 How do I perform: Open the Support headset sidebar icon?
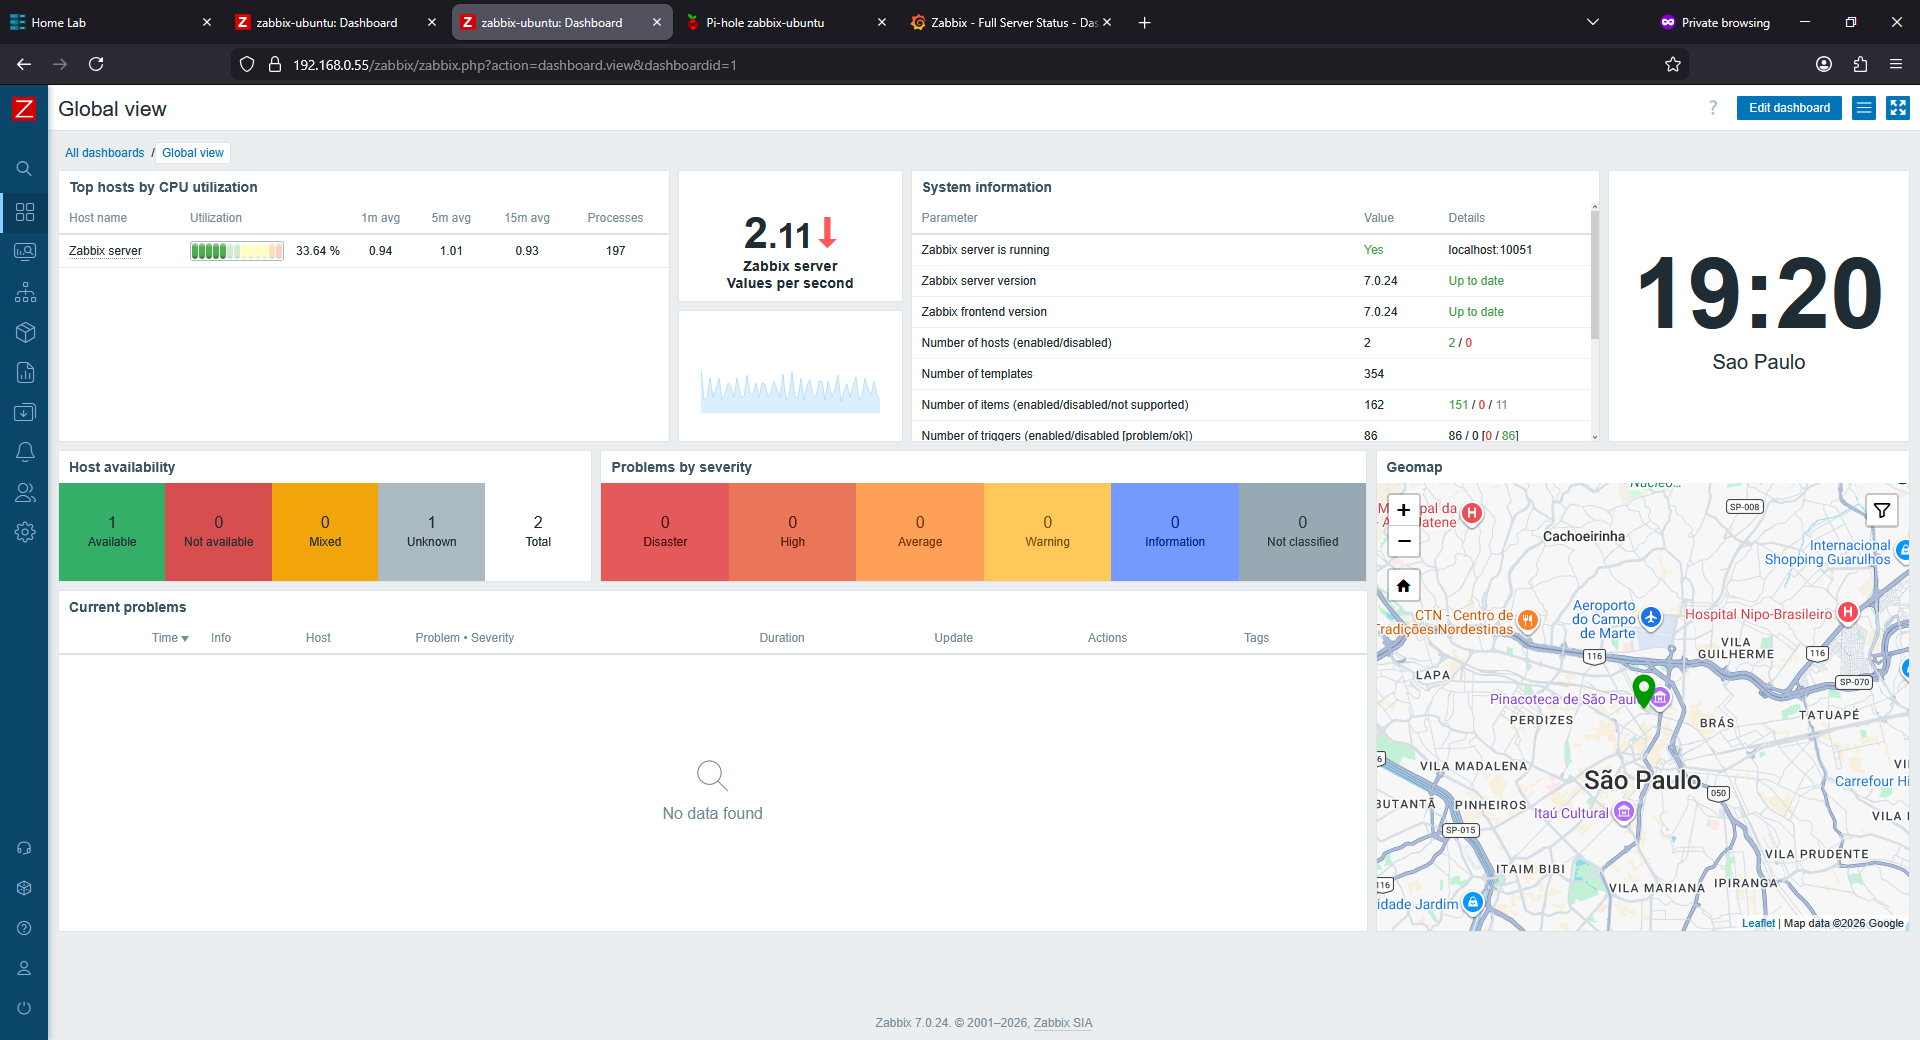tap(24, 848)
